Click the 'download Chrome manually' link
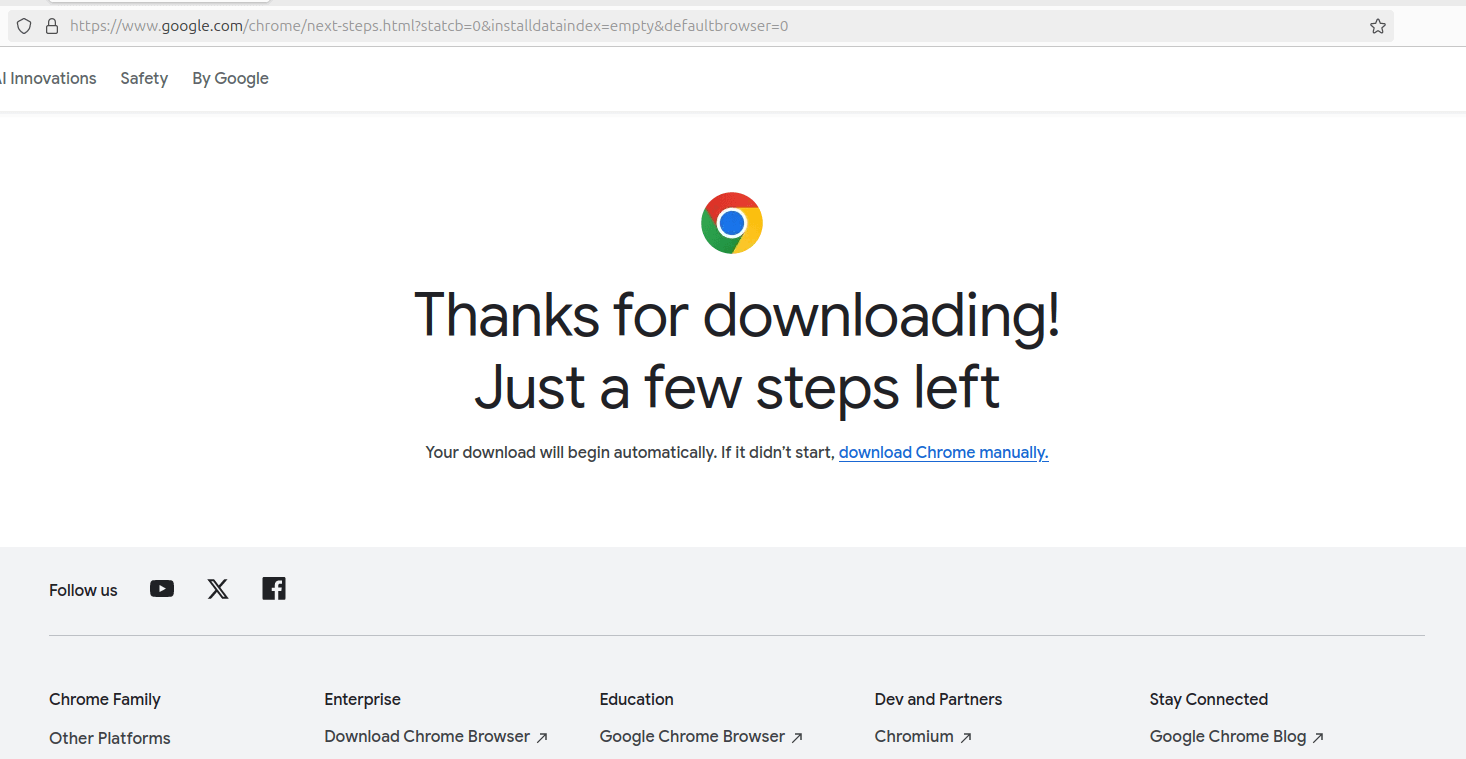The width and height of the screenshot is (1466, 759). pos(943,452)
